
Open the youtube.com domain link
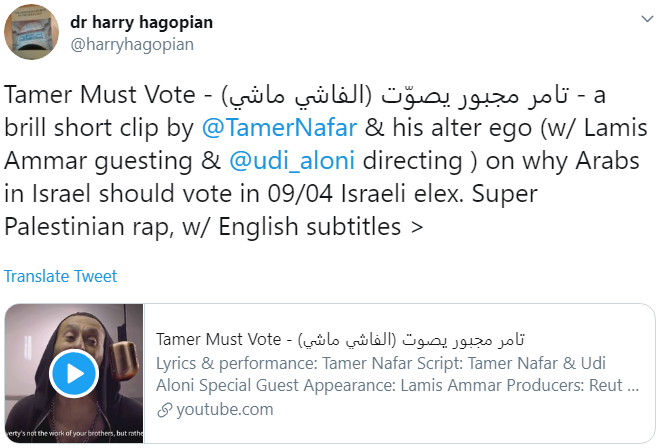224,409
